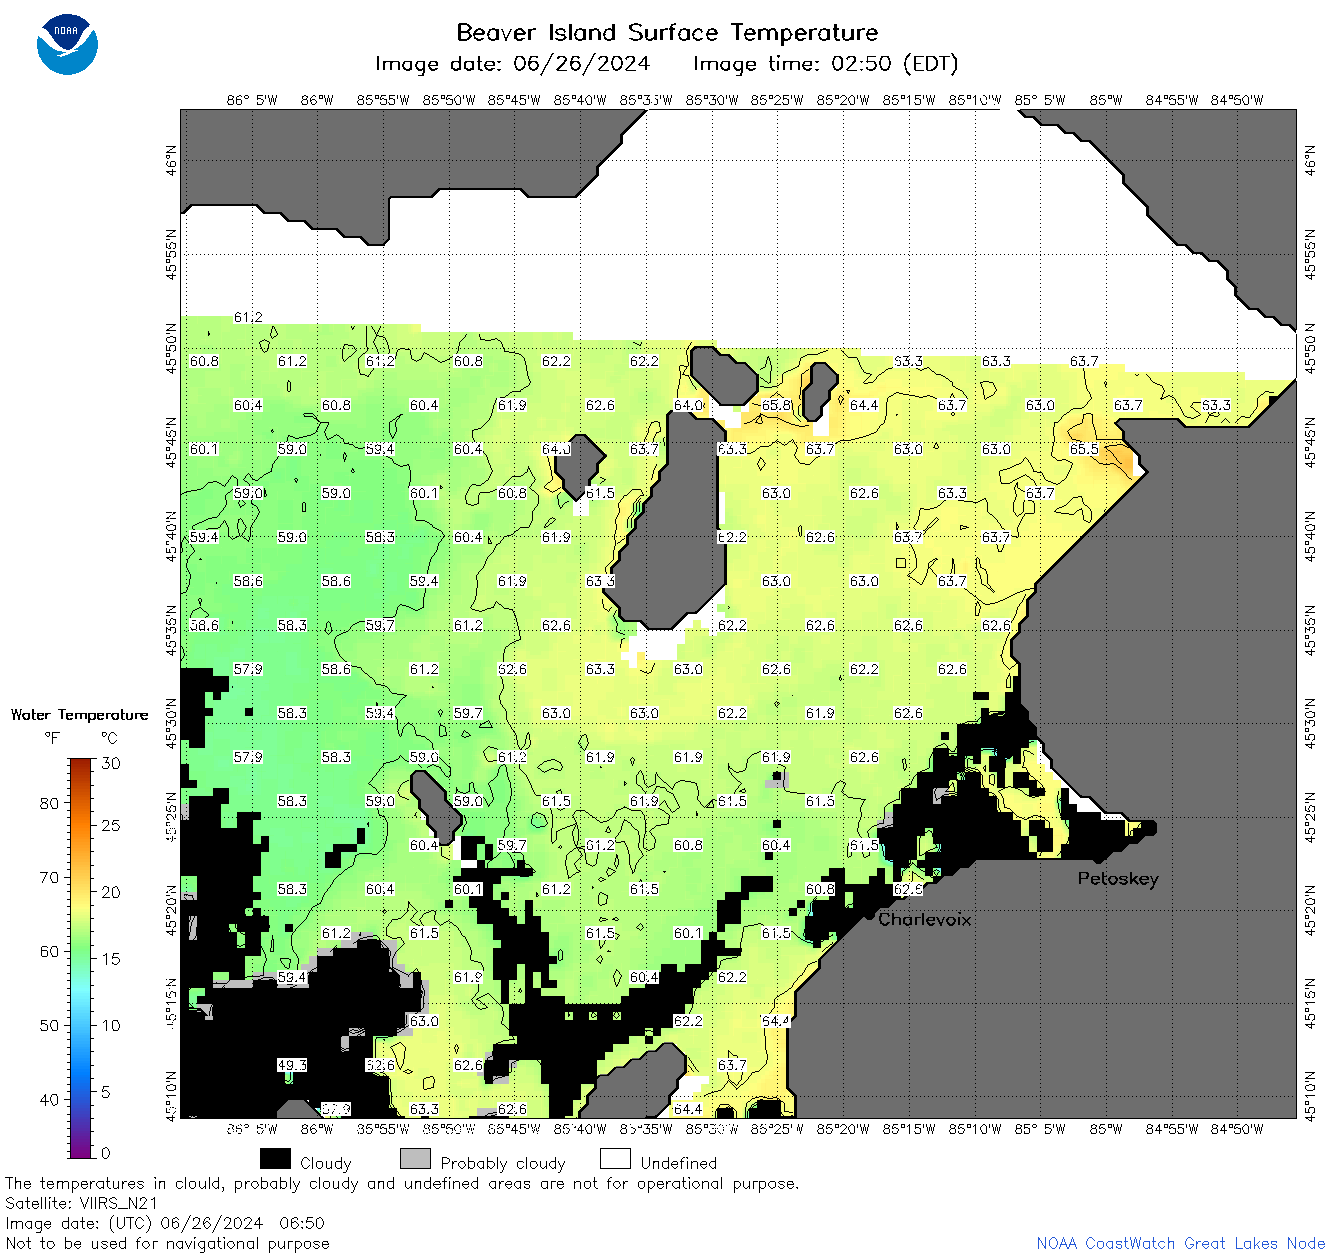Click the white Undefined legend swatch

tap(615, 1159)
